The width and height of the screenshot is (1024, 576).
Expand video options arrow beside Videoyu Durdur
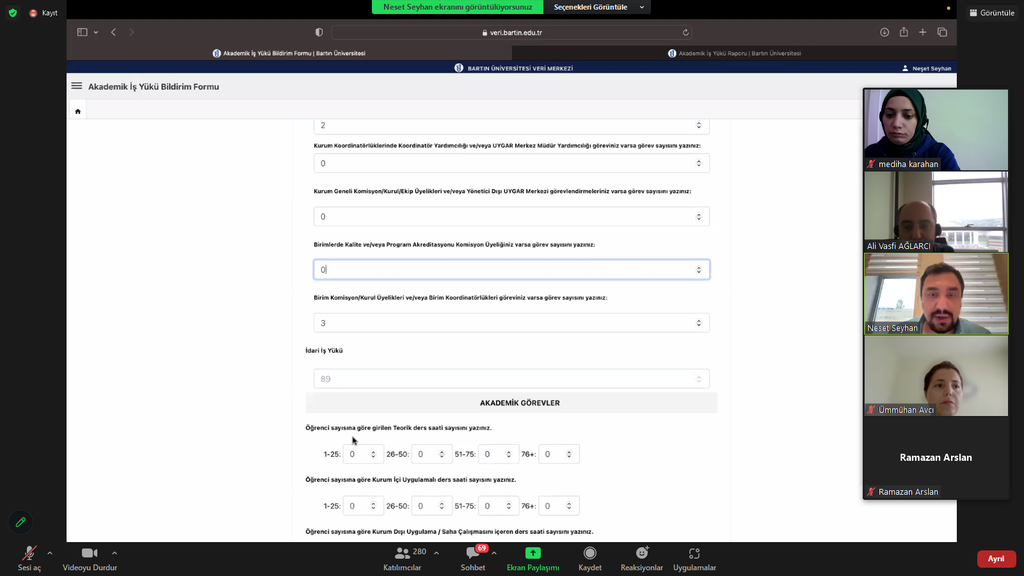click(x=114, y=553)
